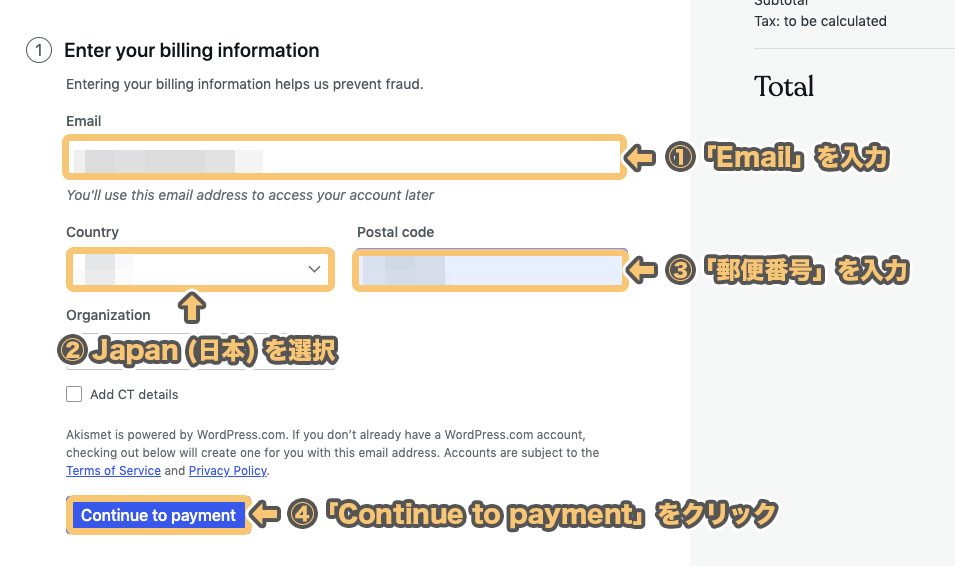Select the Organization text field

pos(200,352)
